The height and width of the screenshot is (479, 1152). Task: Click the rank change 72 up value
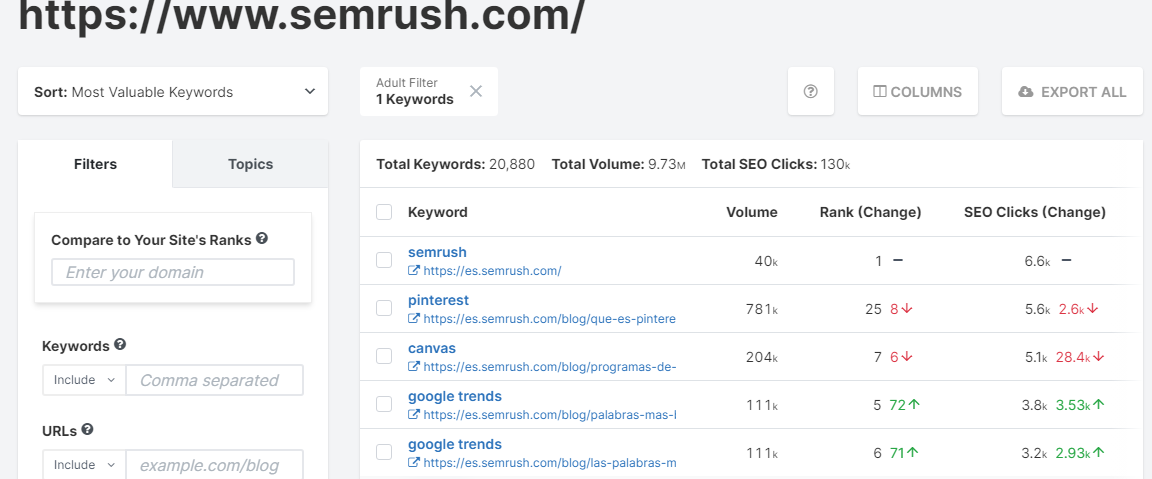point(898,405)
